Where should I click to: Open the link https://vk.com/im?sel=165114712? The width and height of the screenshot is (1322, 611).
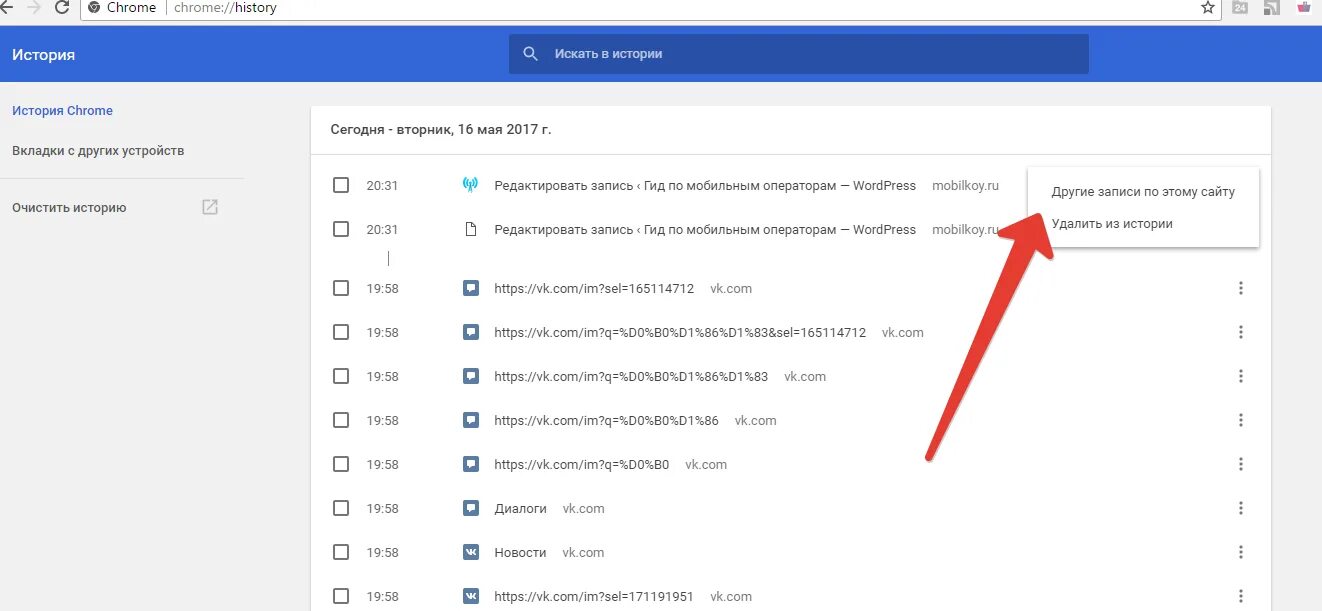pos(594,288)
